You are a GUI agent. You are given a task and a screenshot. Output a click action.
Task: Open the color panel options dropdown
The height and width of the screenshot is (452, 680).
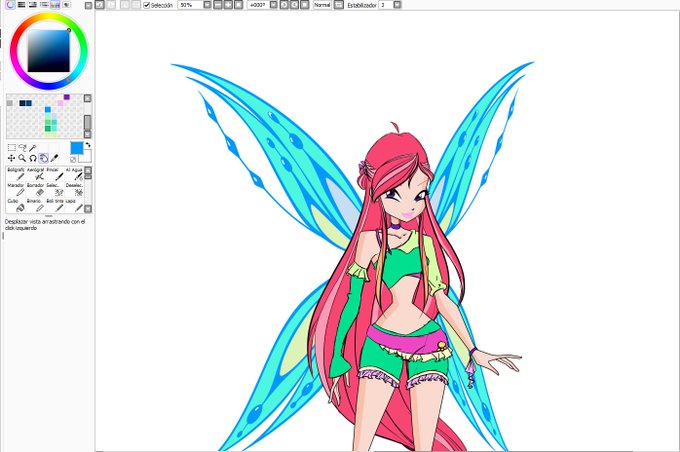tap(88, 5)
